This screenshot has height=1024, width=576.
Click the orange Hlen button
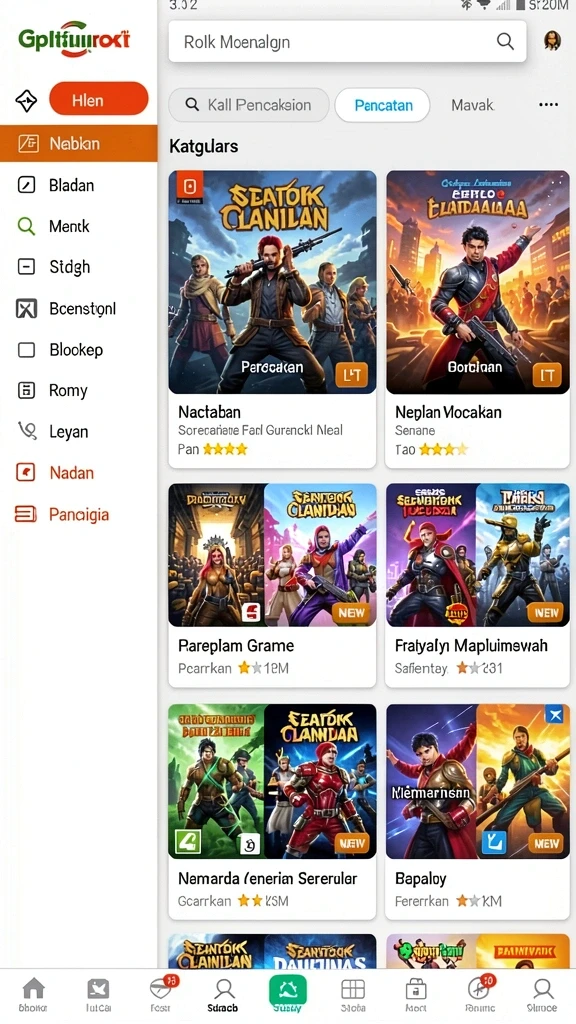coord(99,100)
